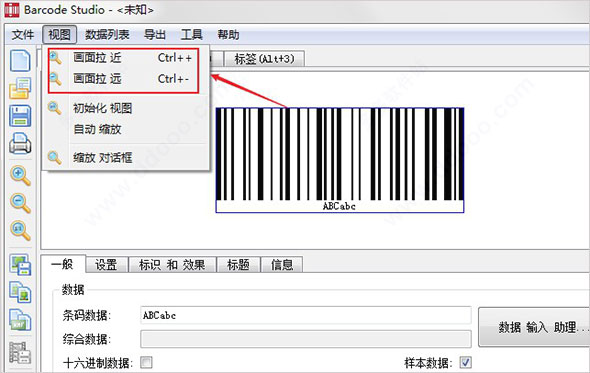Click the Open file folder icon

[x=20, y=88]
